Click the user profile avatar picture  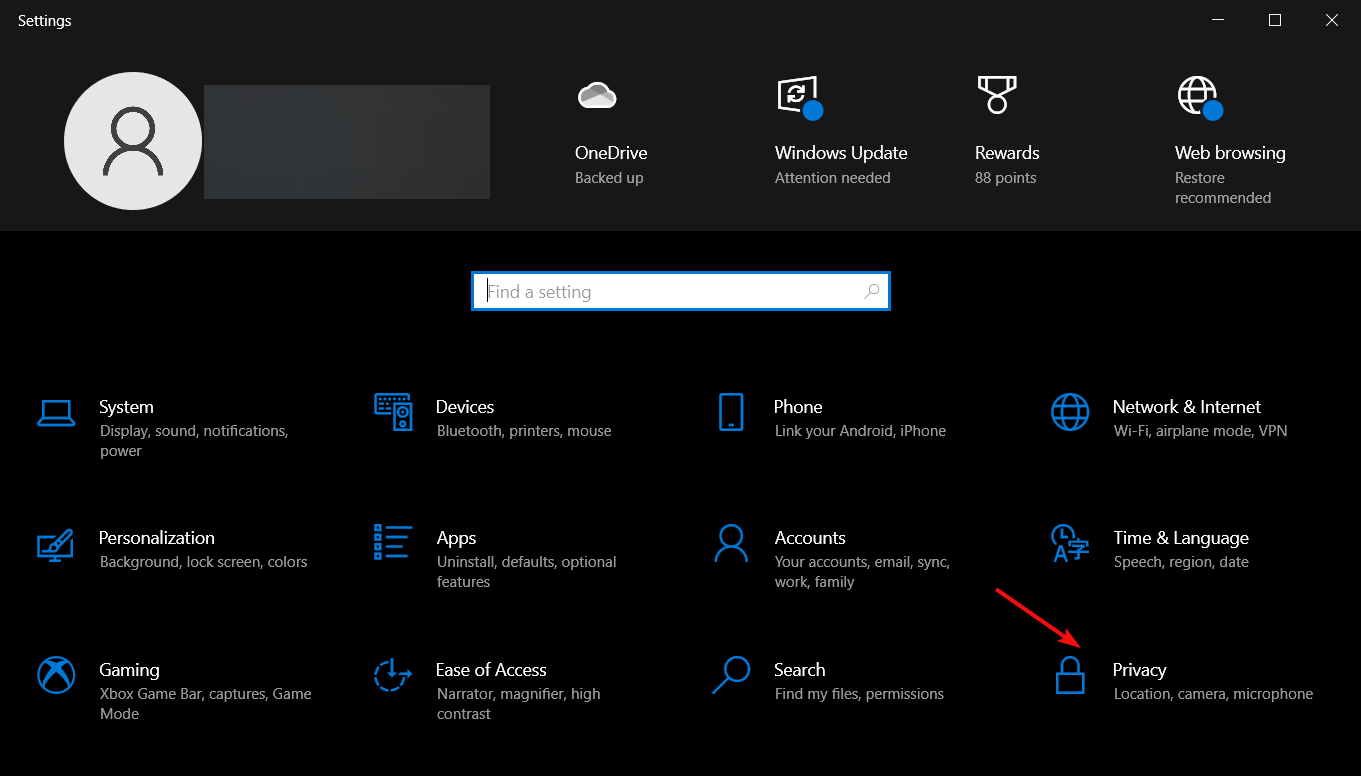tap(133, 141)
